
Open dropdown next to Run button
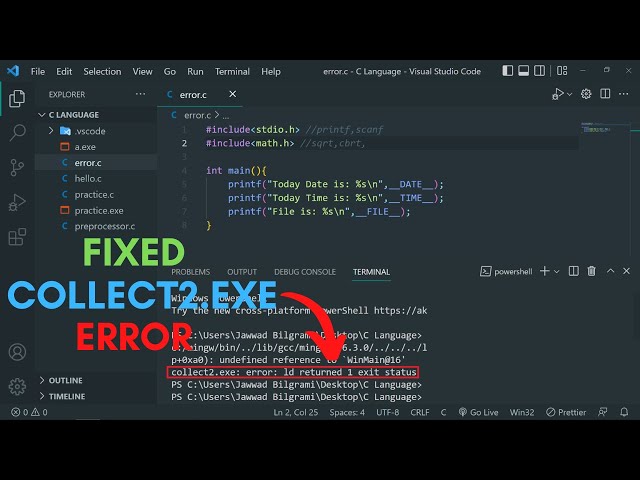point(569,94)
